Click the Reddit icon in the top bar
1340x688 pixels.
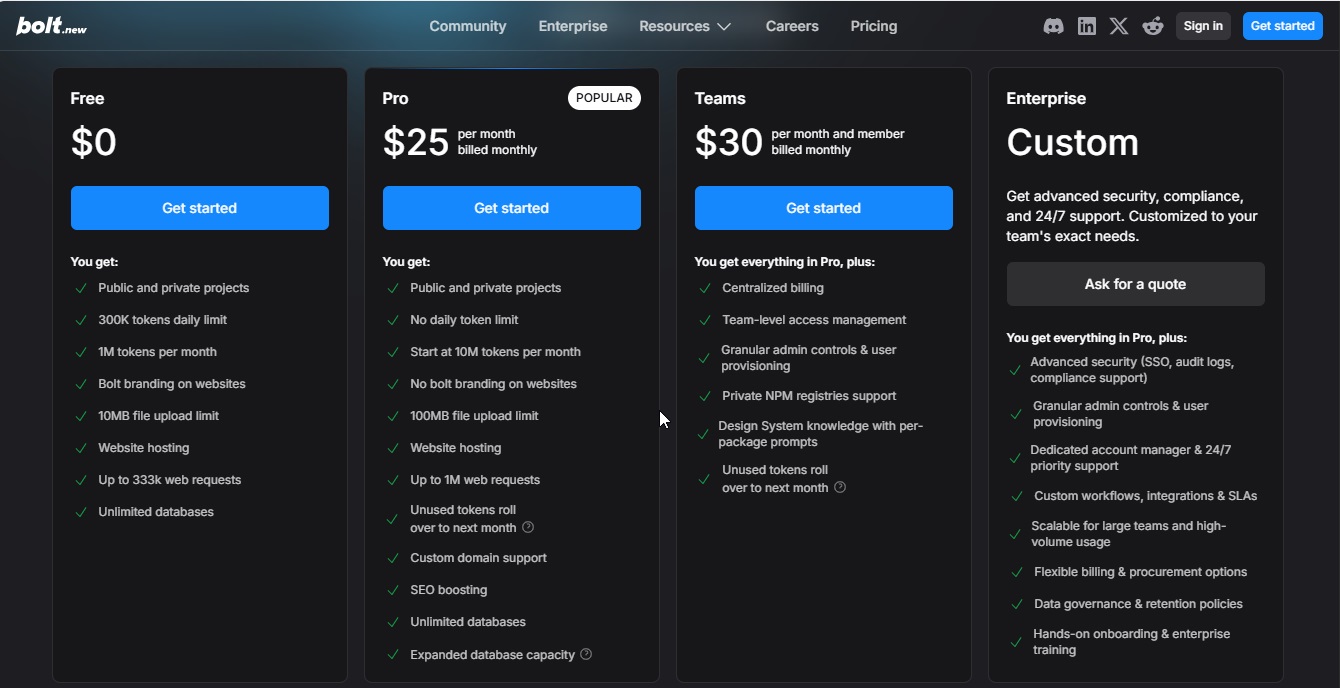click(x=1153, y=25)
